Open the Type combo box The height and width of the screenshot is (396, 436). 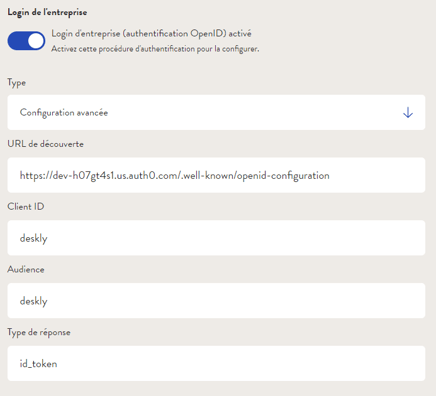[216, 112]
